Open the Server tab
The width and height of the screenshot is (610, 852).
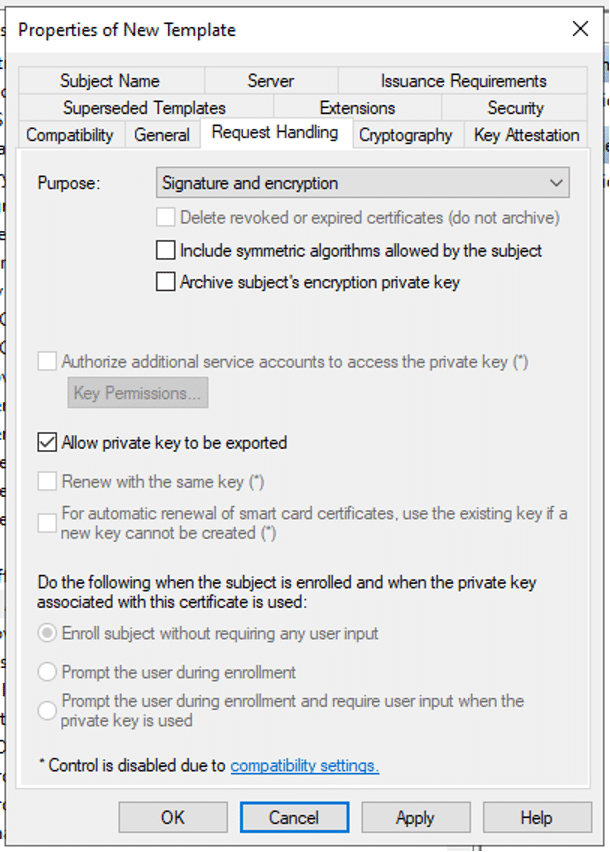tap(270, 81)
